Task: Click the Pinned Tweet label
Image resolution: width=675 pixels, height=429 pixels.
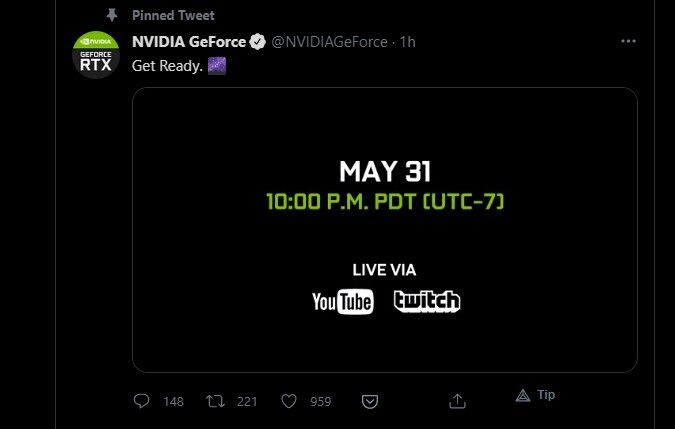Action: [x=173, y=15]
